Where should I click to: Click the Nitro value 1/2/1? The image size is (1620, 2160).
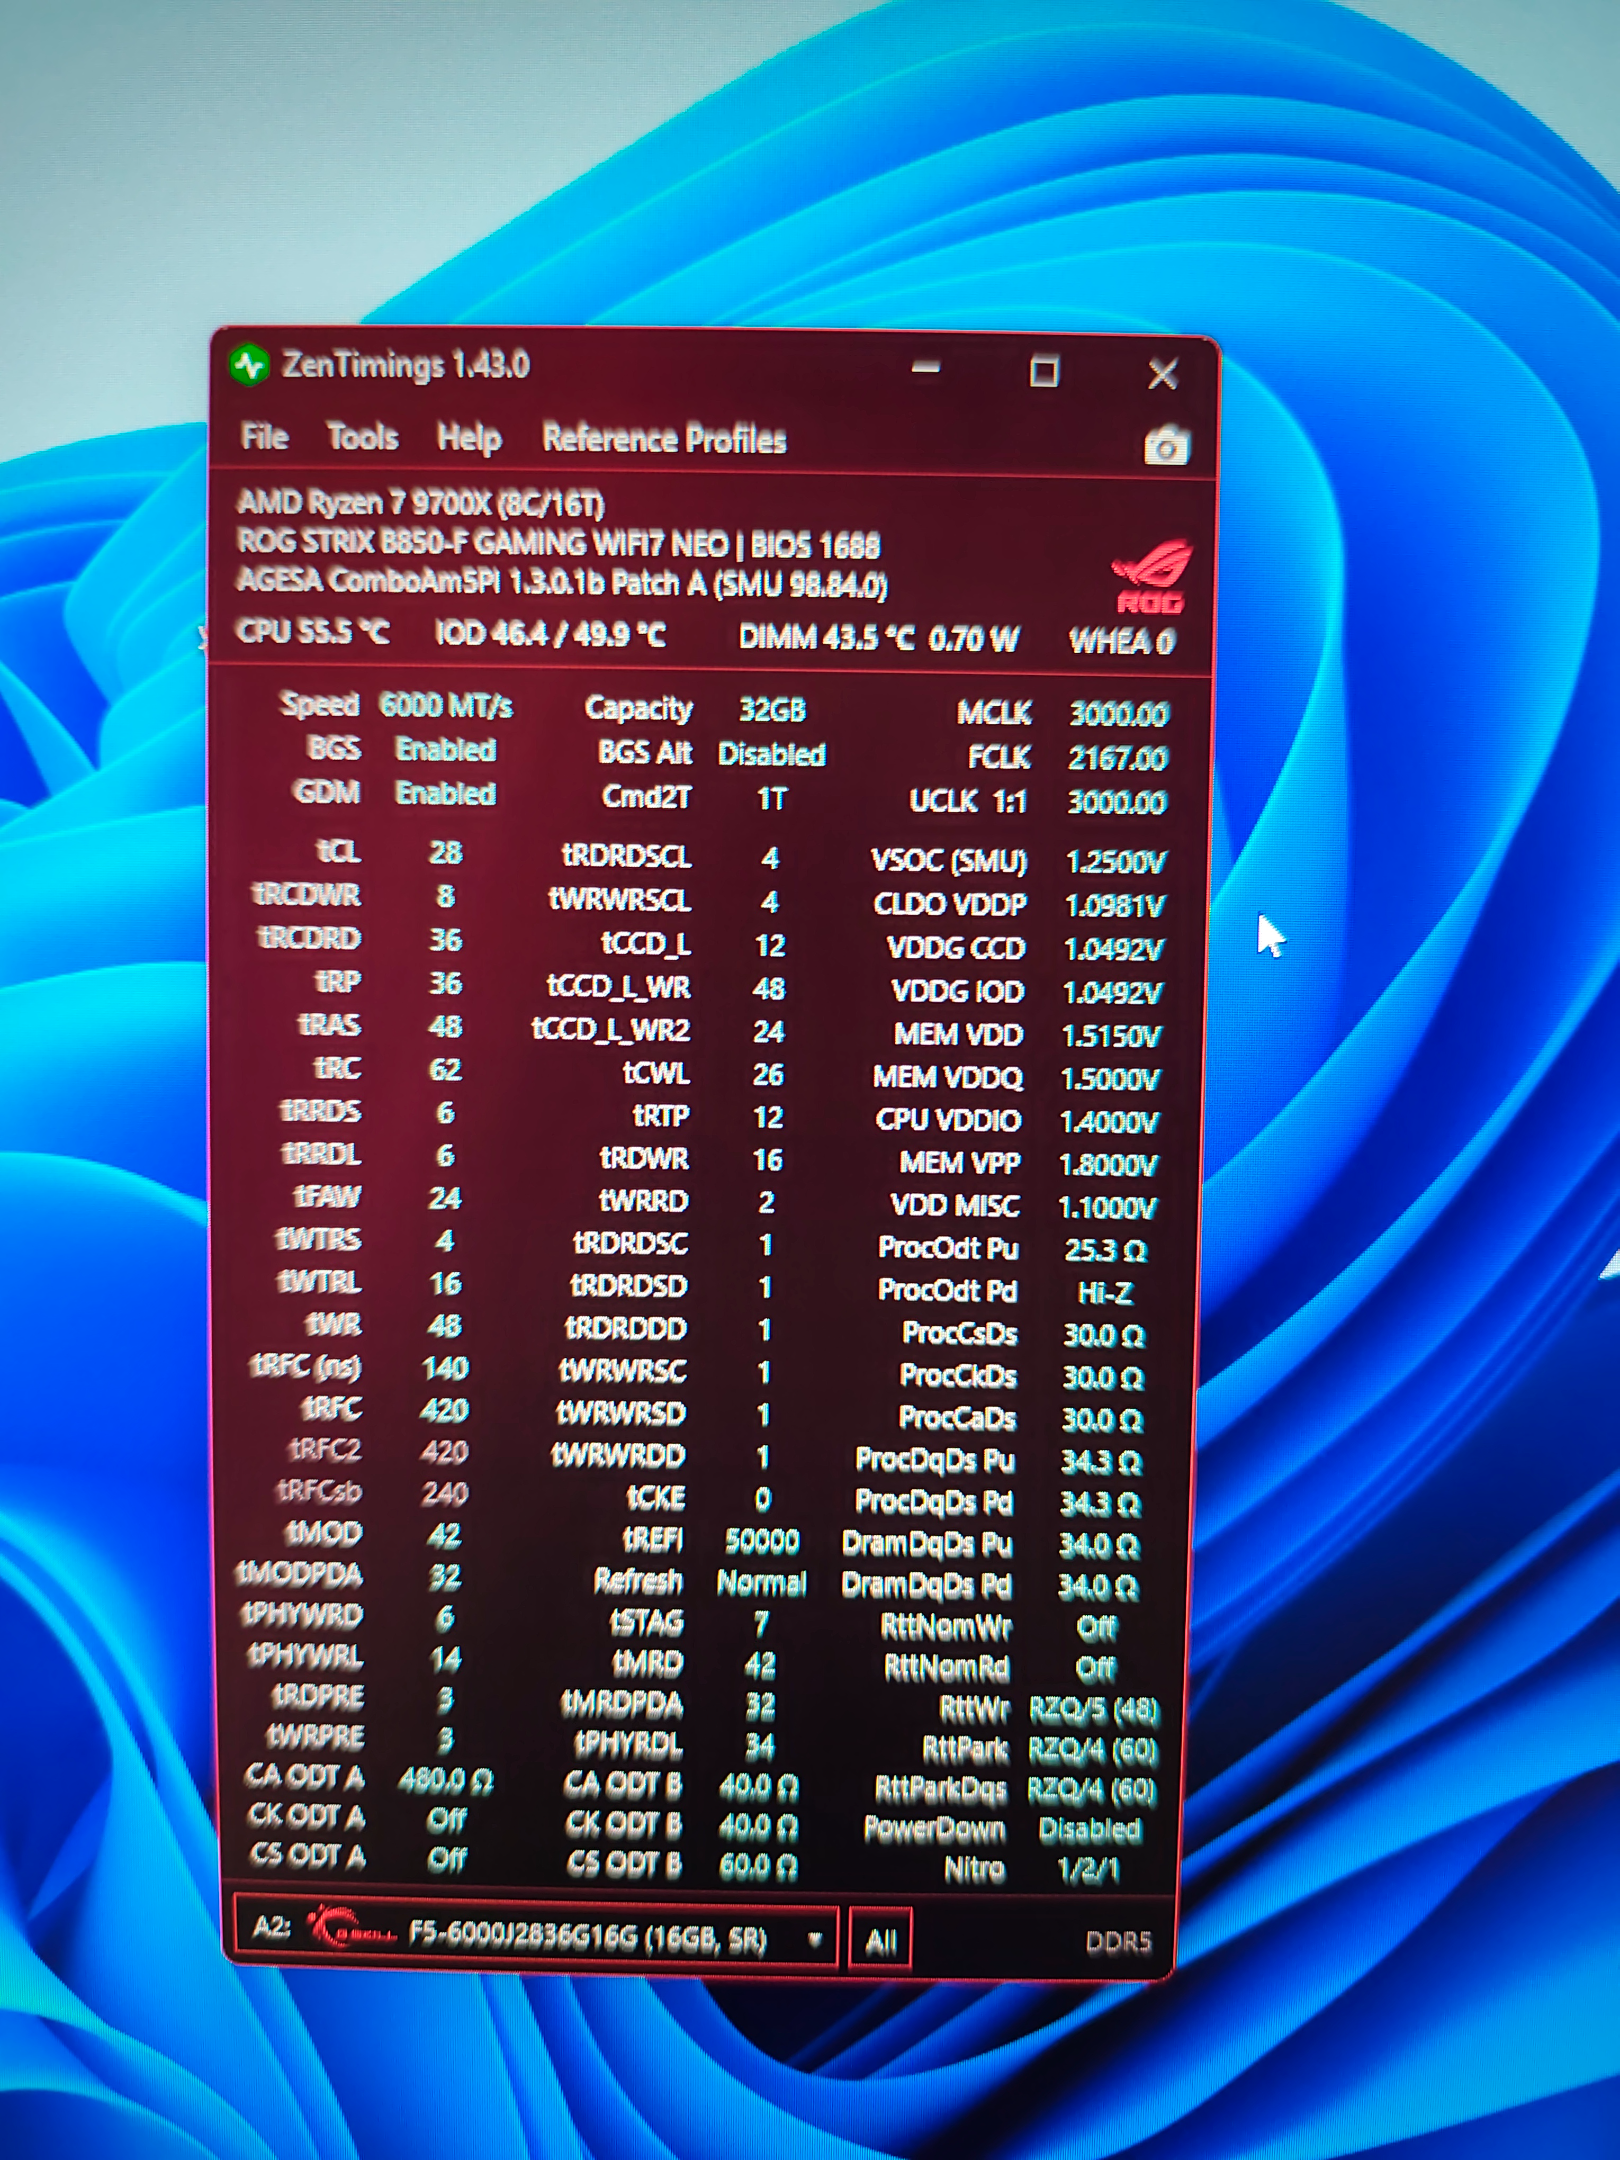pos(1089,1869)
